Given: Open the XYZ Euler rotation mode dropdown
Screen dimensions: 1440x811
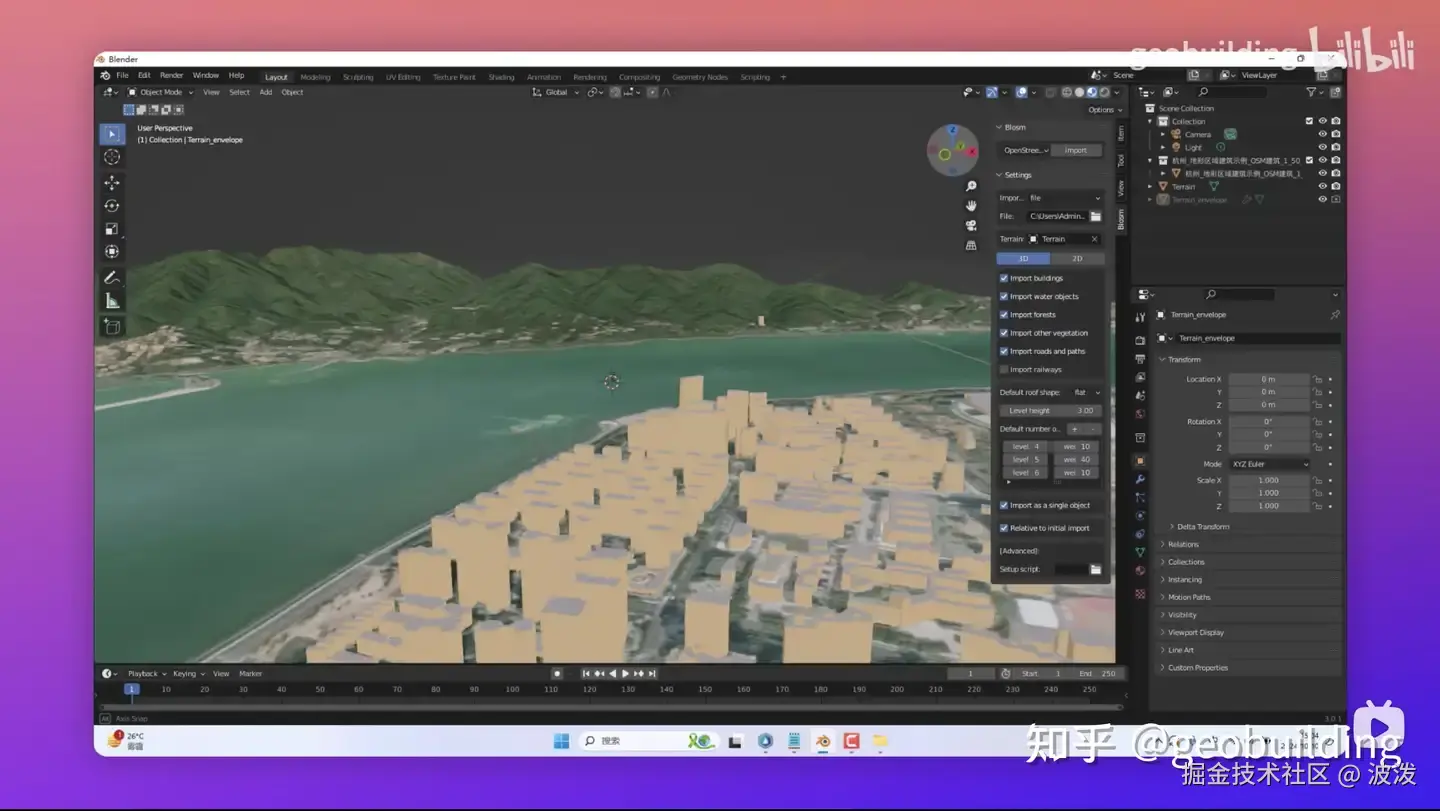Looking at the screenshot, I should tap(1269, 465).
